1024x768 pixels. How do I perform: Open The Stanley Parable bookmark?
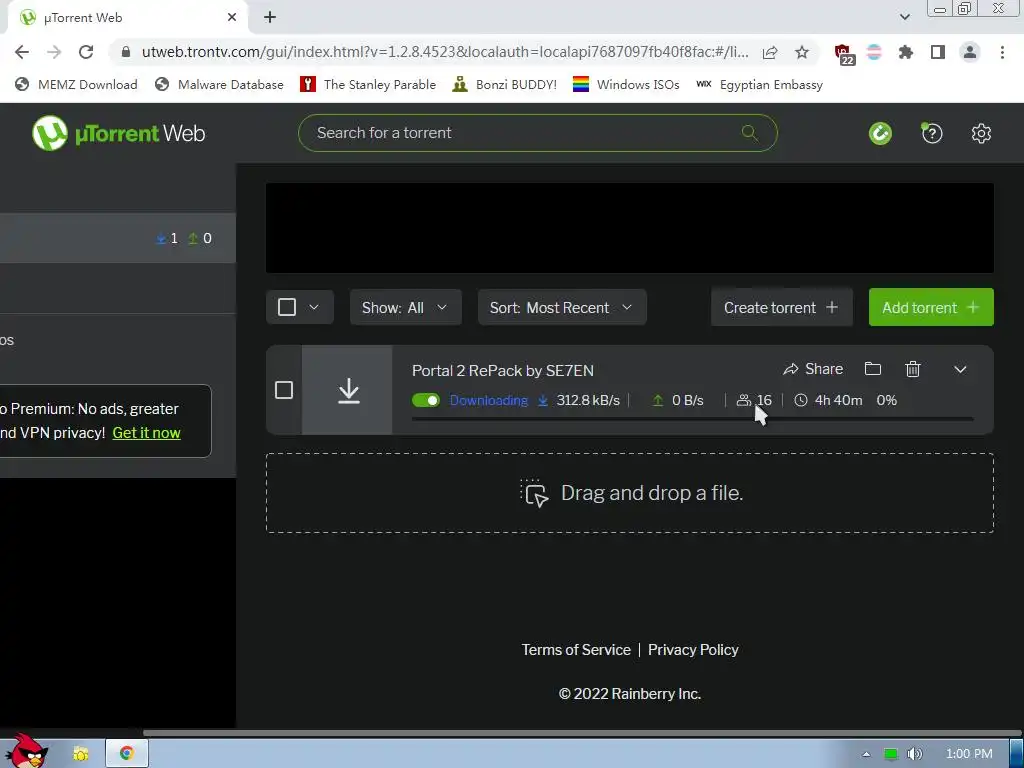(368, 84)
